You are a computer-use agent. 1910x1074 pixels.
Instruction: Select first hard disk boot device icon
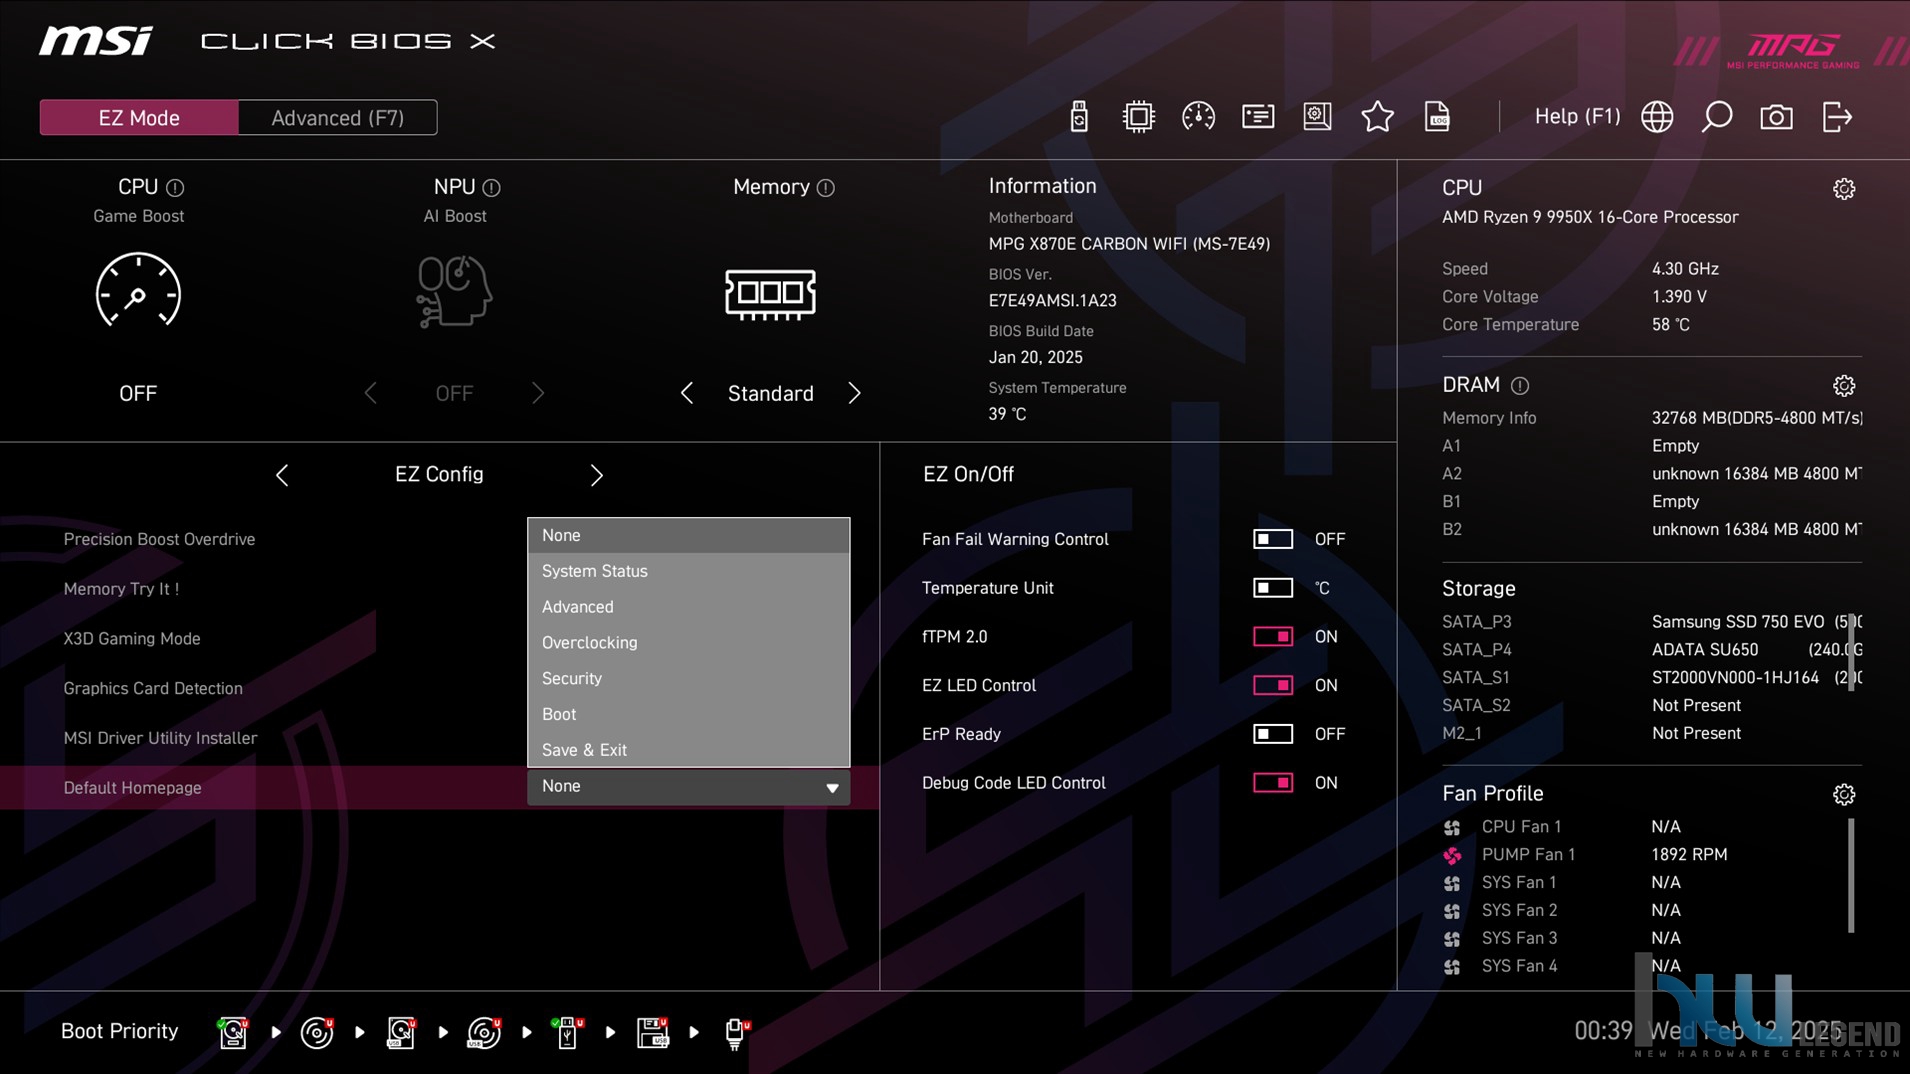233,1032
